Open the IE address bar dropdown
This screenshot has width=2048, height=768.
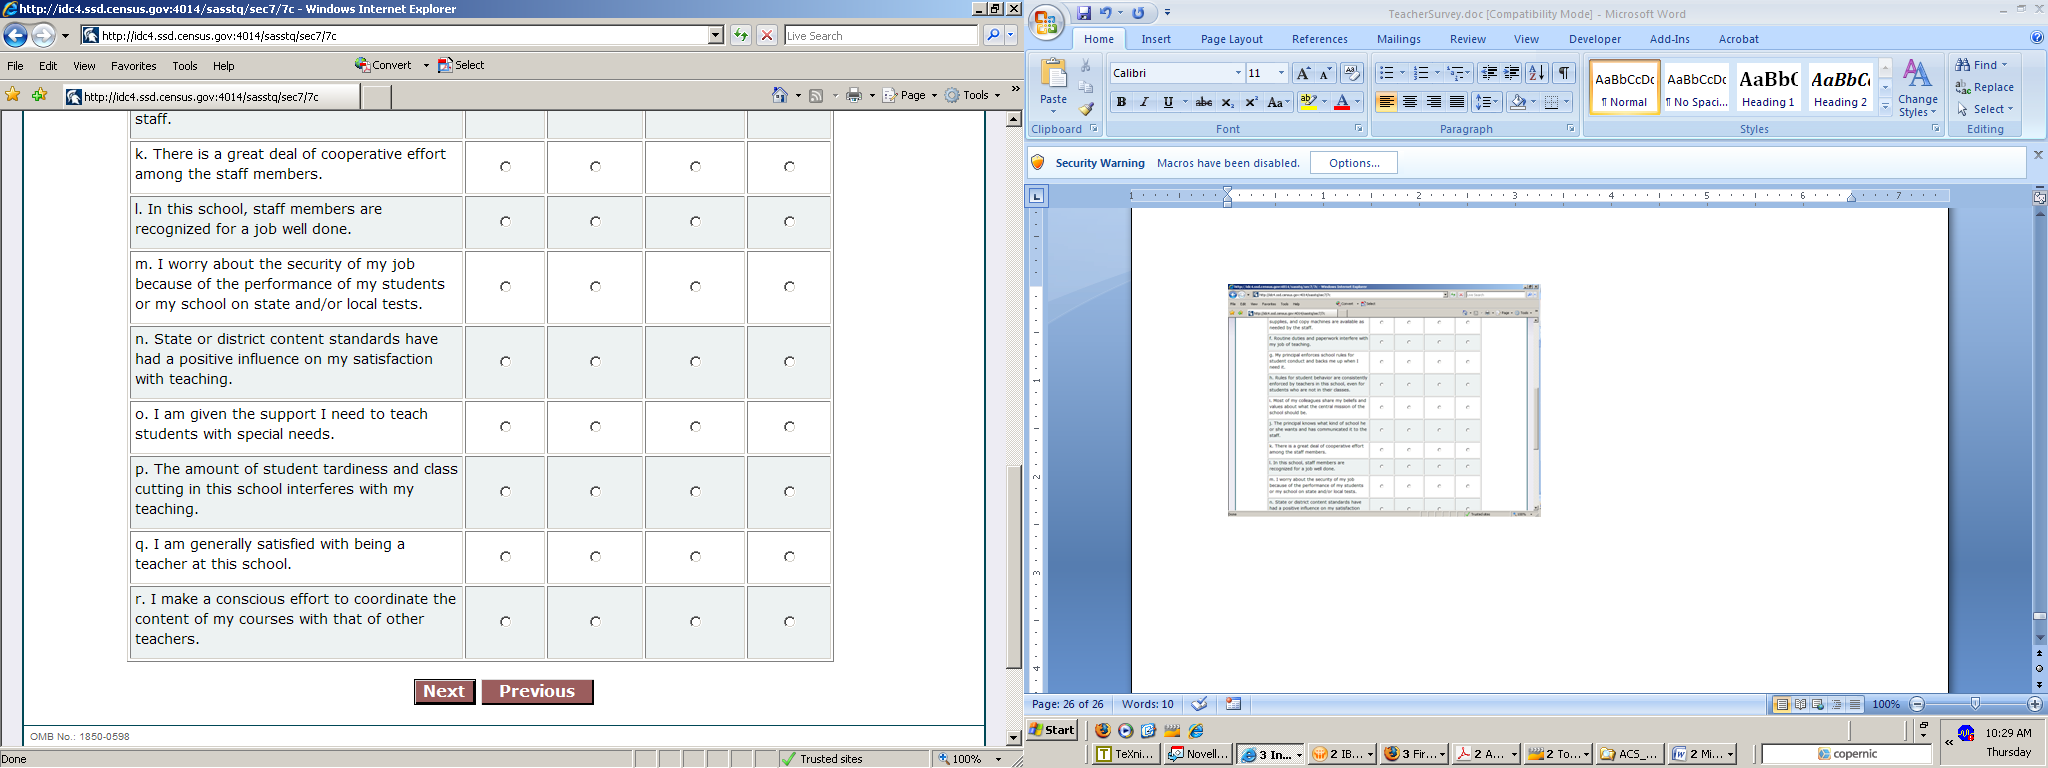pyautogui.click(x=715, y=35)
